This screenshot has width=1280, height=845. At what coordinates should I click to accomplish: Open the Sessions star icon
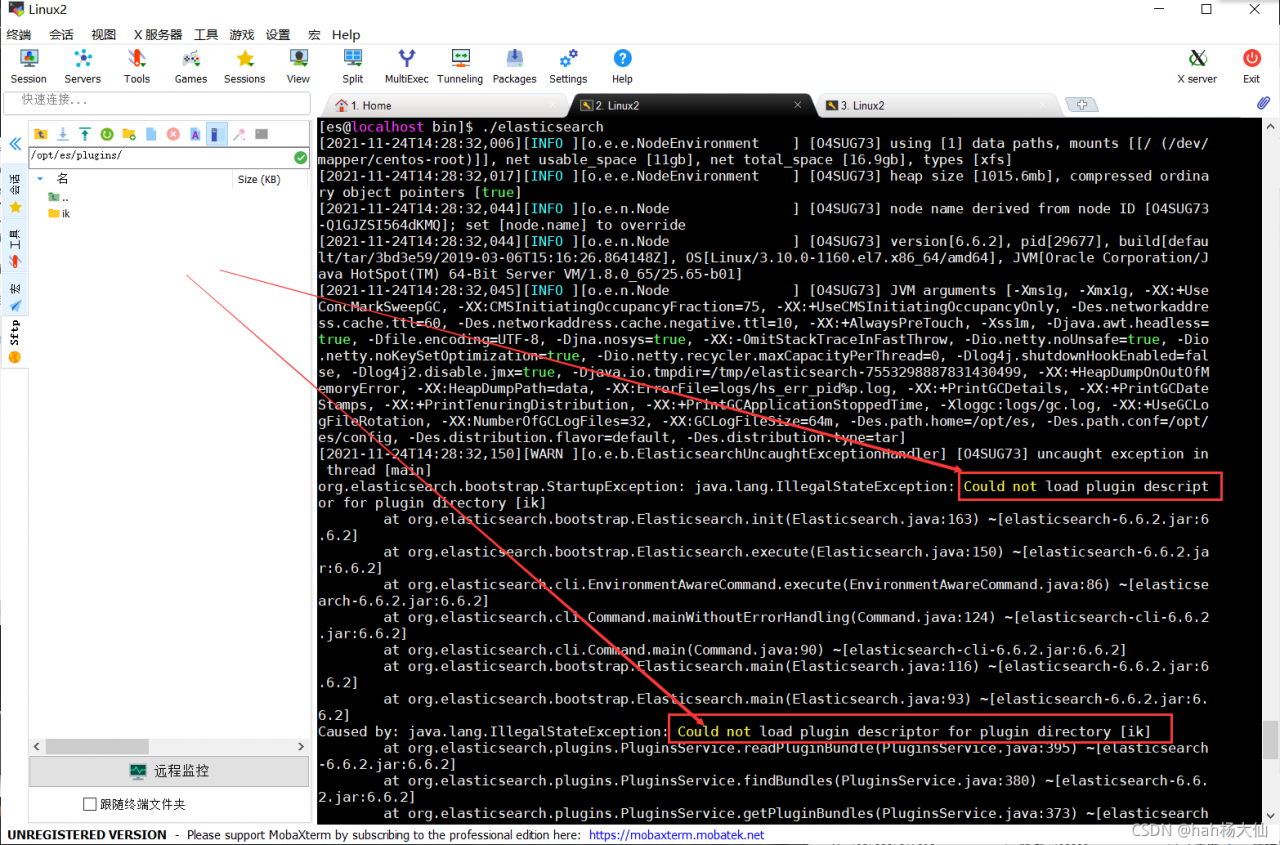pos(245,67)
